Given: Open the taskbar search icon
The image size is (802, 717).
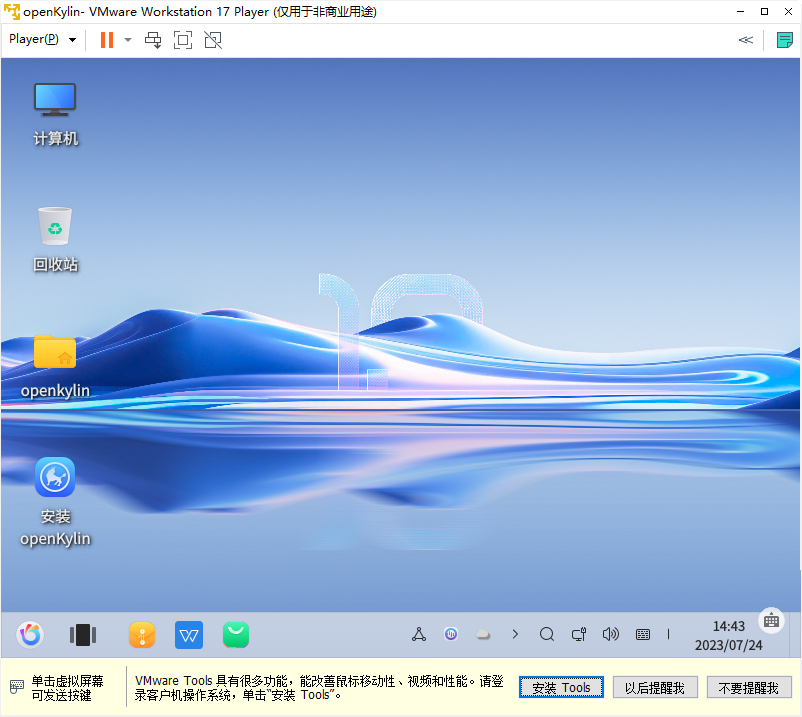Looking at the screenshot, I should (x=547, y=634).
